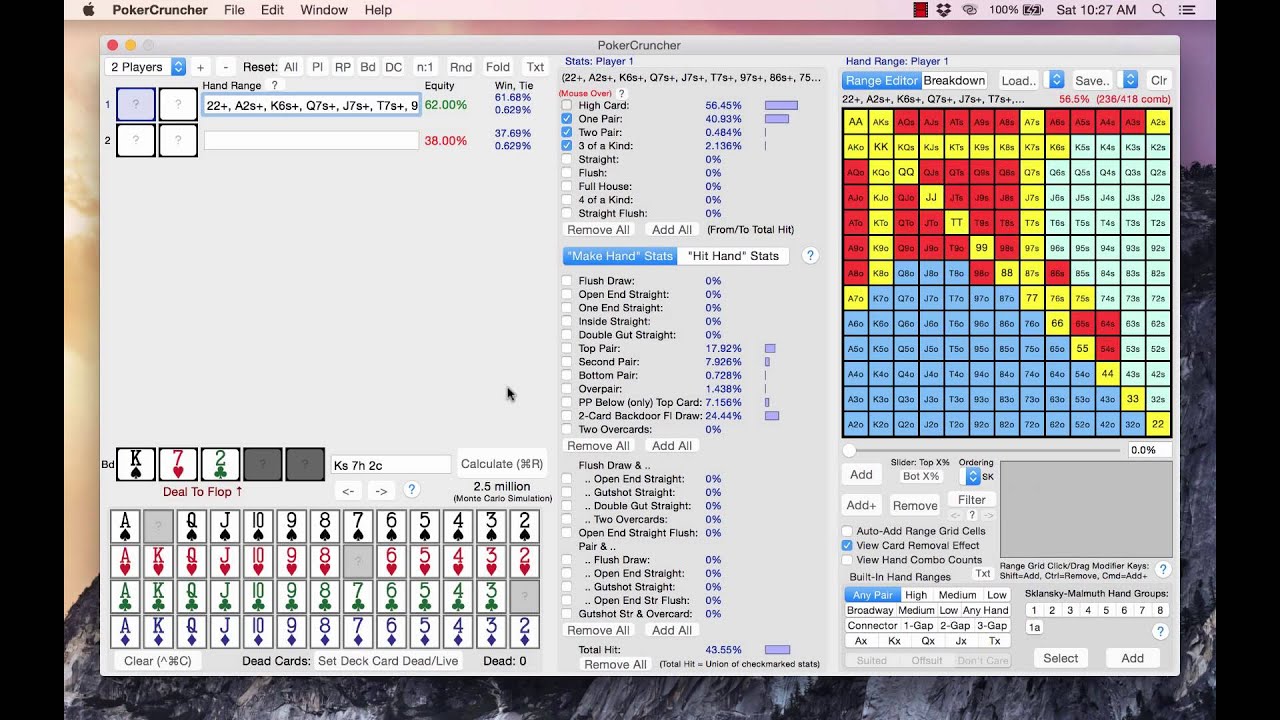Uncheck 3 of a Kind stat
This screenshot has width=1280, height=720.
click(x=567, y=146)
